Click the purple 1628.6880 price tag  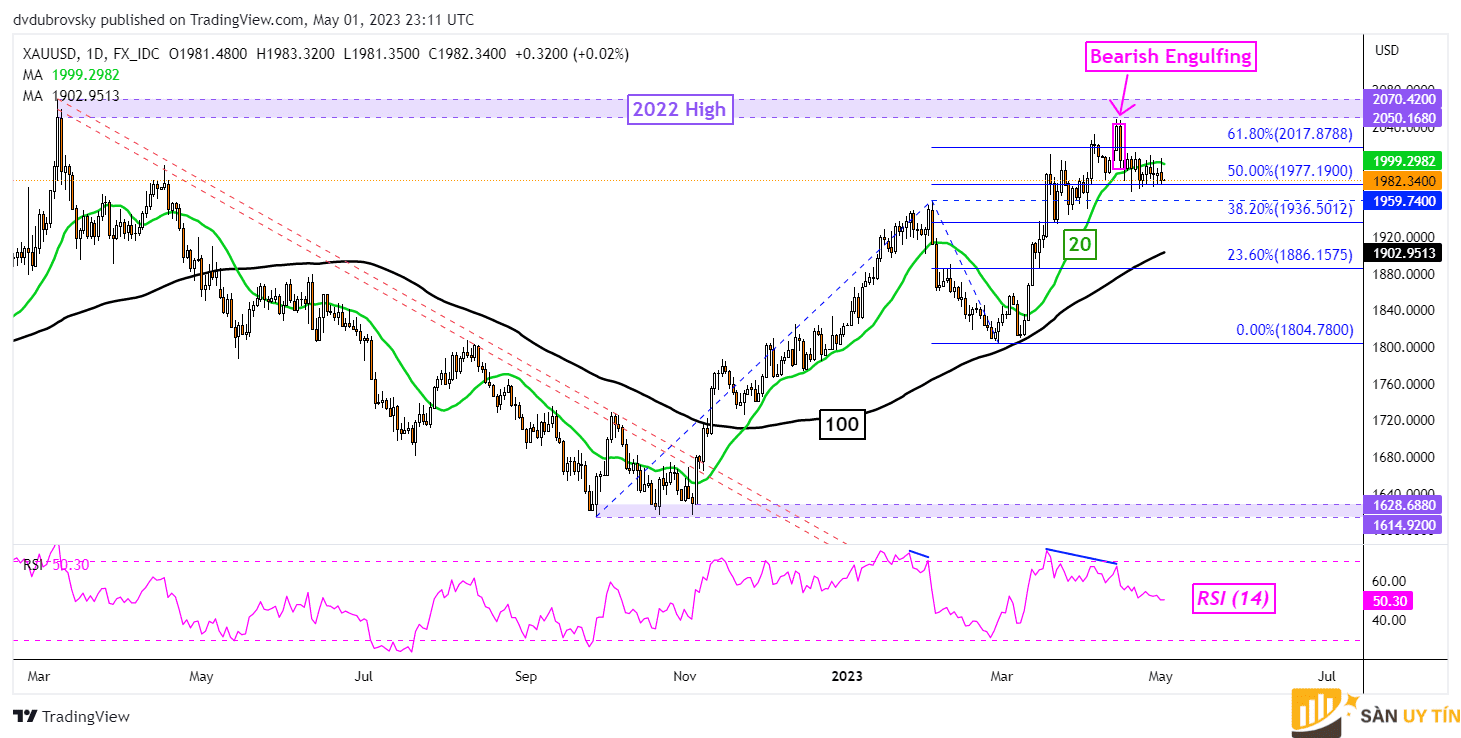coord(1405,505)
